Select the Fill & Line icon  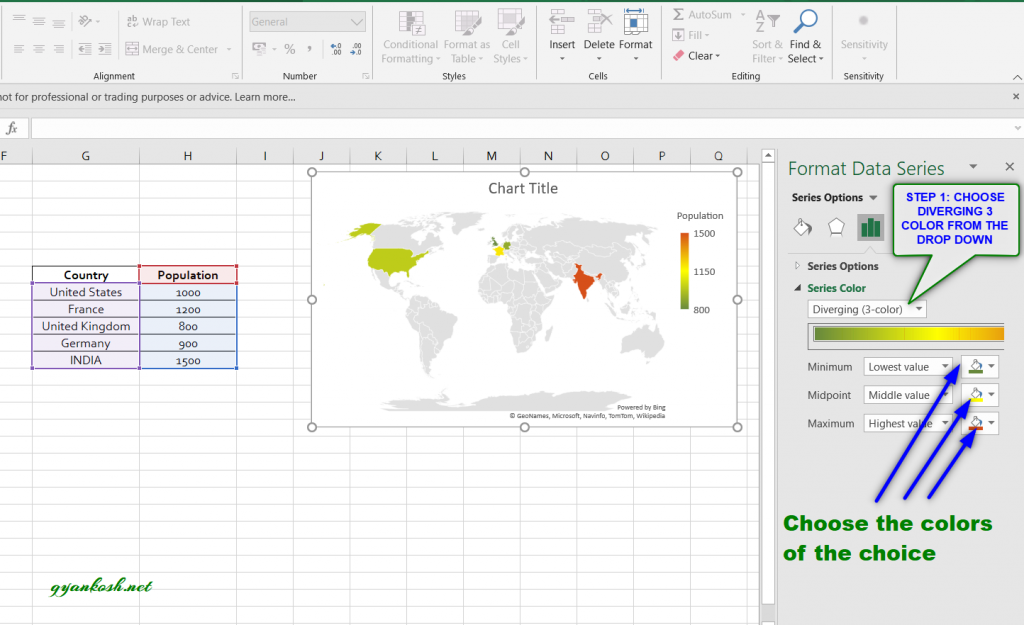coord(801,227)
